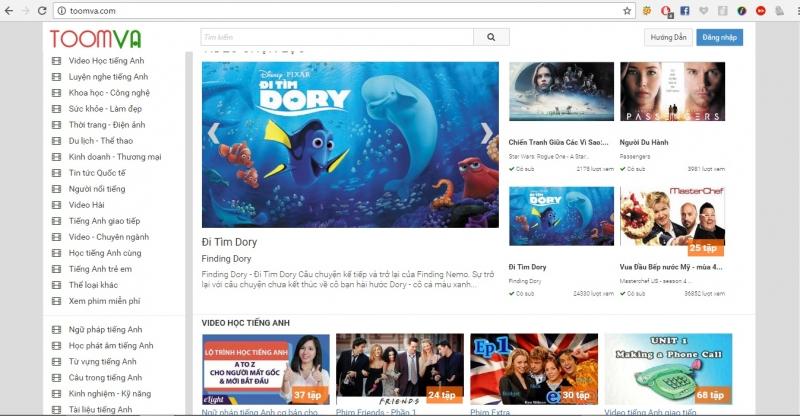Click the Đăng nhập login button
The image size is (800, 416).
719,37
